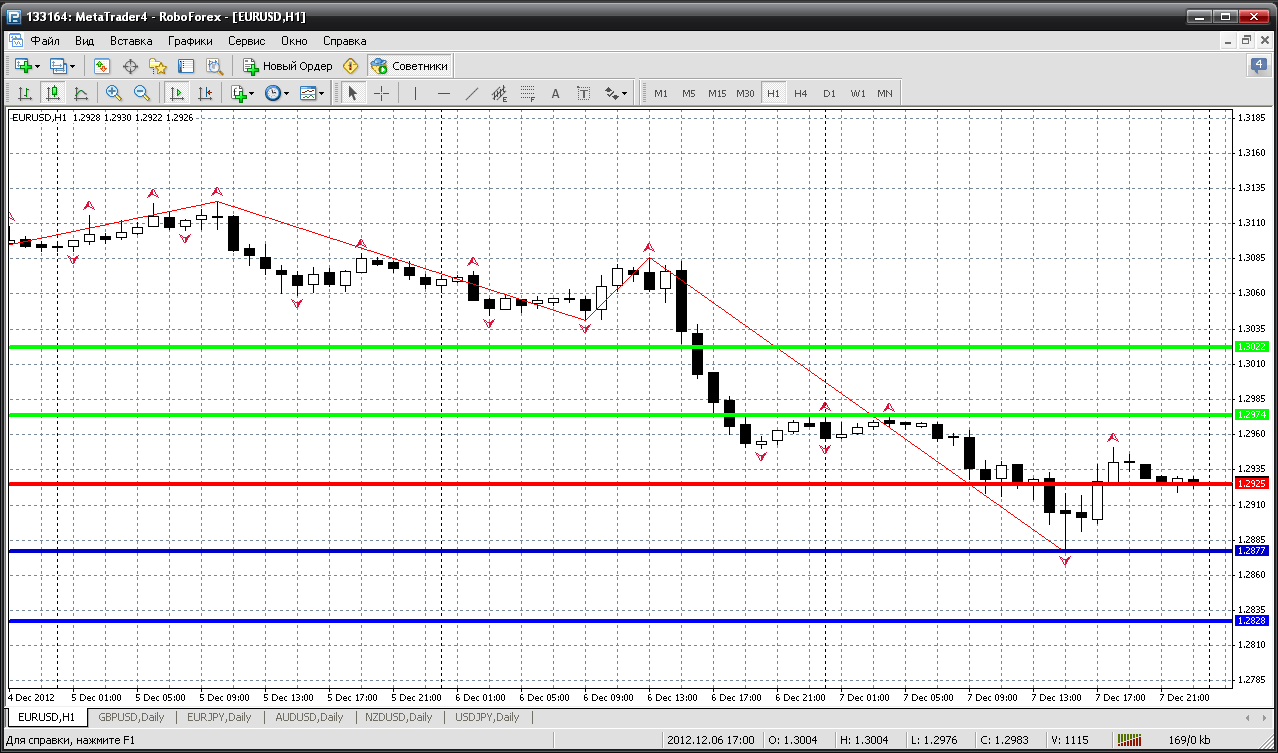Select the M1 timeframe

click(x=661, y=93)
